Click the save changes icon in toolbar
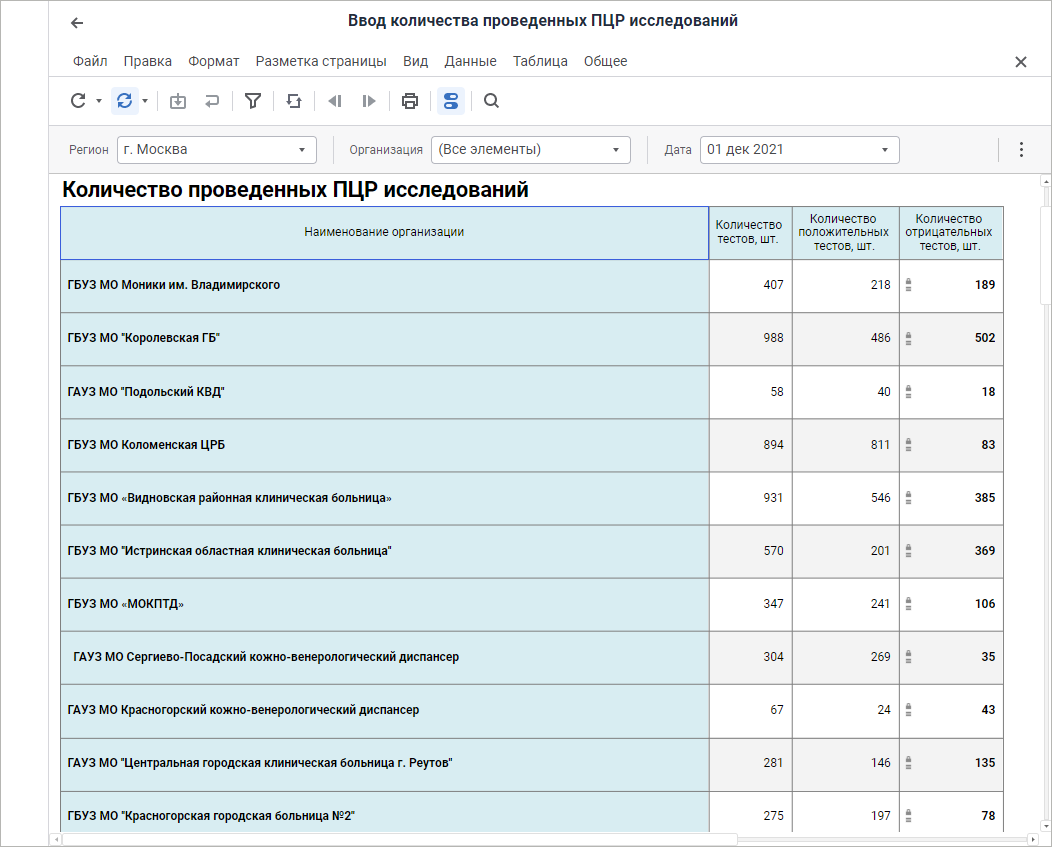The image size is (1052, 847). pyautogui.click(x=178, y=100)
